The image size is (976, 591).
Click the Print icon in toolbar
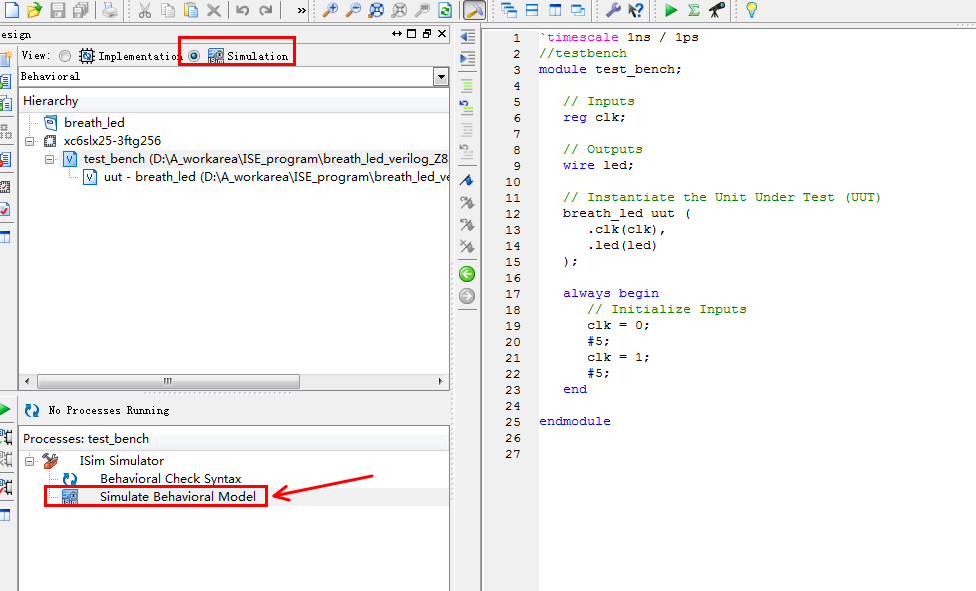[109, 10]
